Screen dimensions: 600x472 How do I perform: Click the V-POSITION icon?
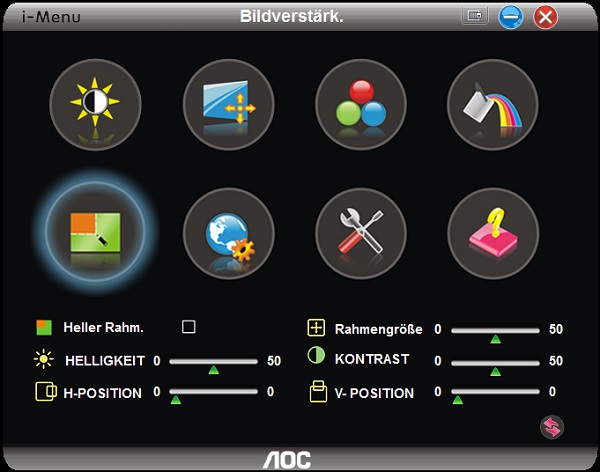point(318,391)
